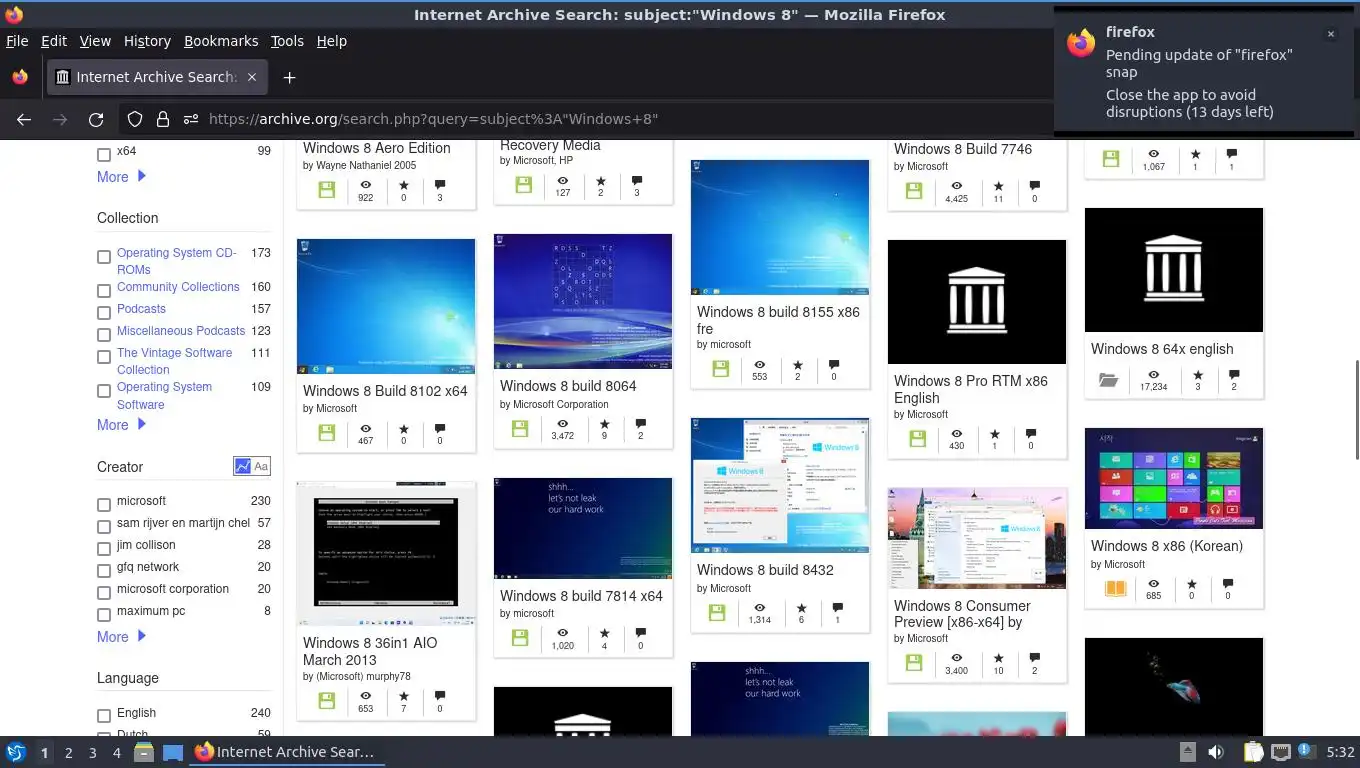Open the Windows 8 build 8432 title link
The width and height of the screenshot is (1360, 768).
[x=765, y=570]
